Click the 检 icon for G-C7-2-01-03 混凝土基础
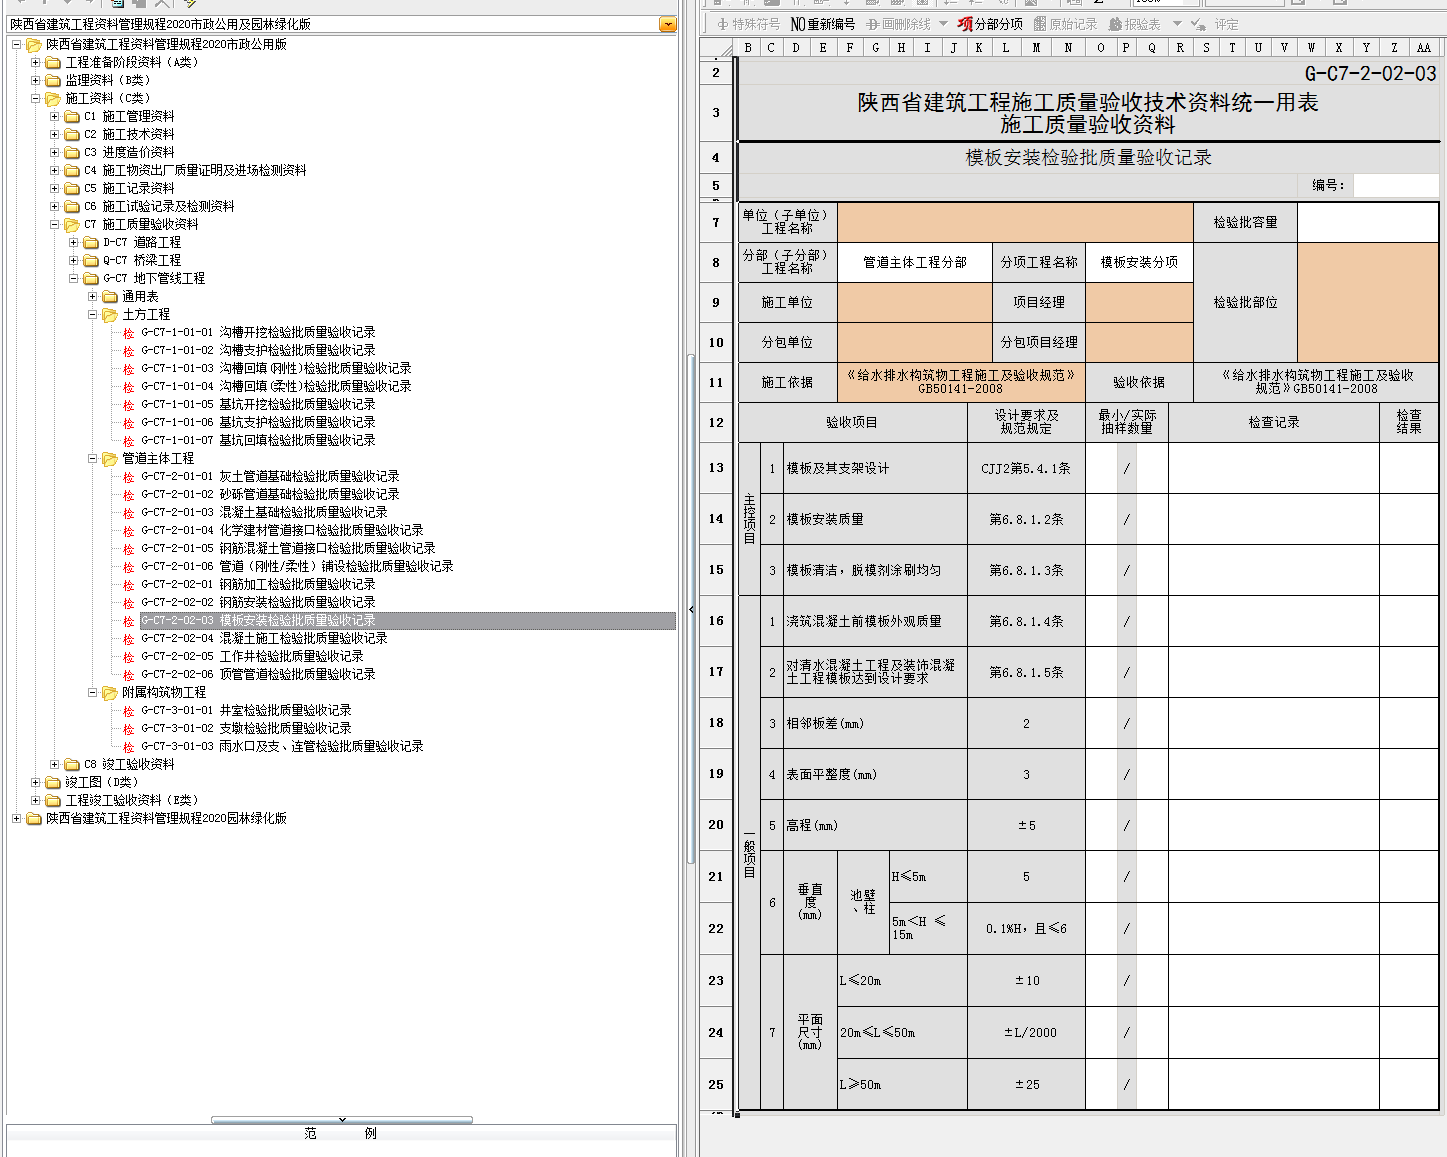This screenshot has width=1447, height=1157. click(x=128, y=513)
